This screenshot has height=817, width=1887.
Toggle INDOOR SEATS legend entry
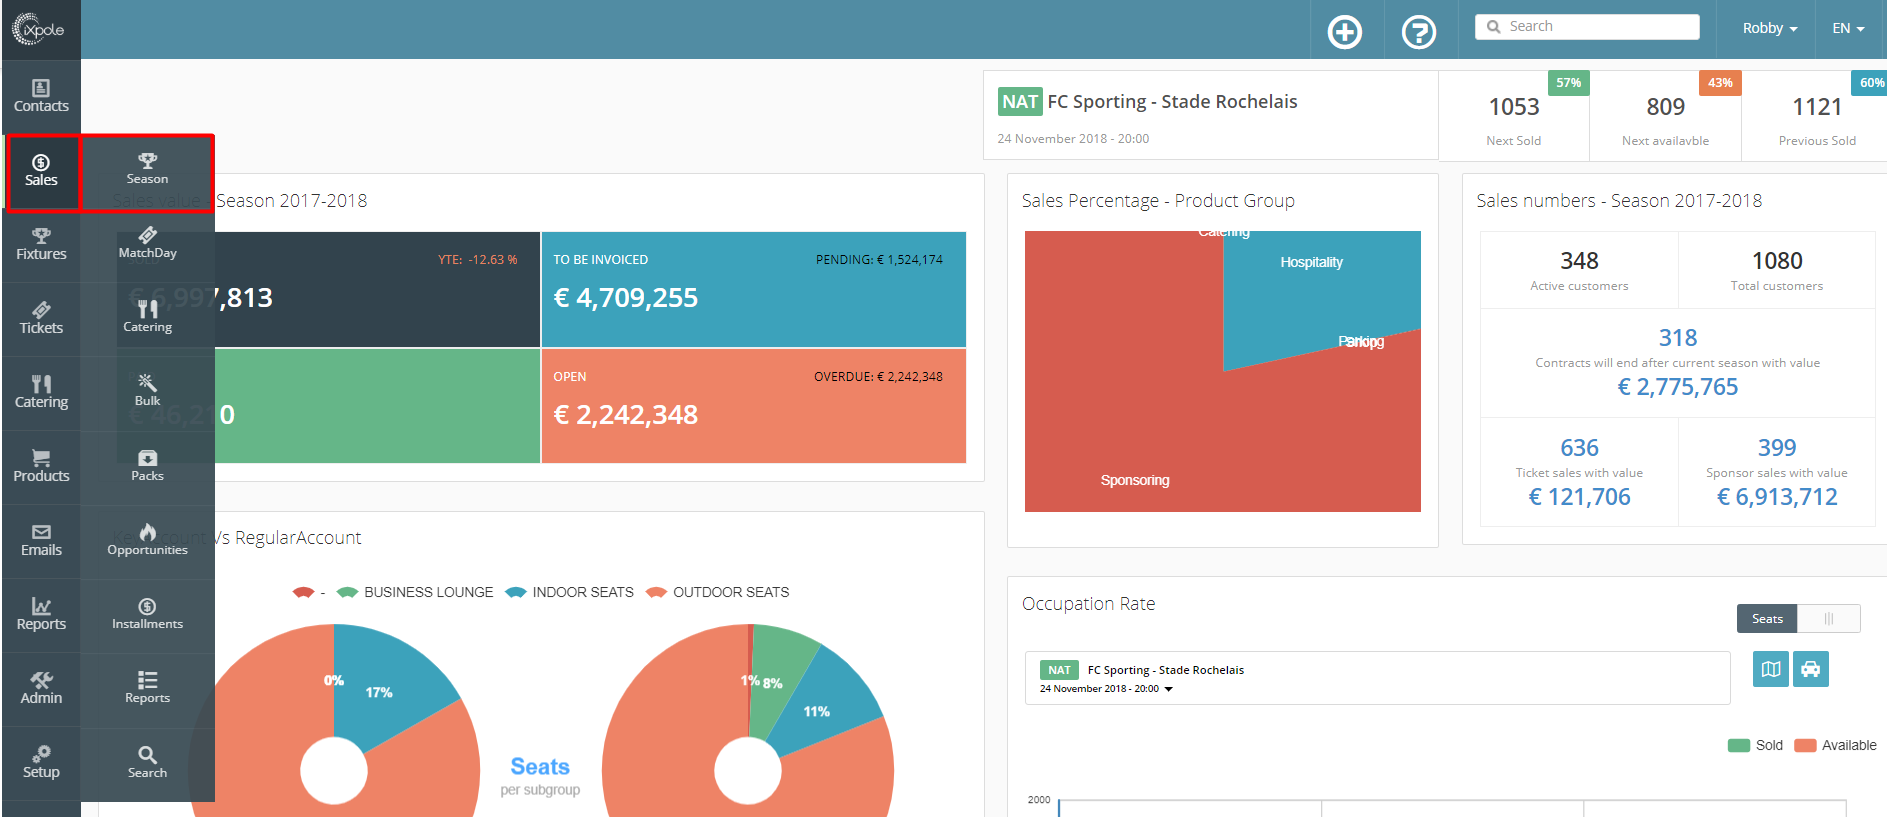(570, 593)
